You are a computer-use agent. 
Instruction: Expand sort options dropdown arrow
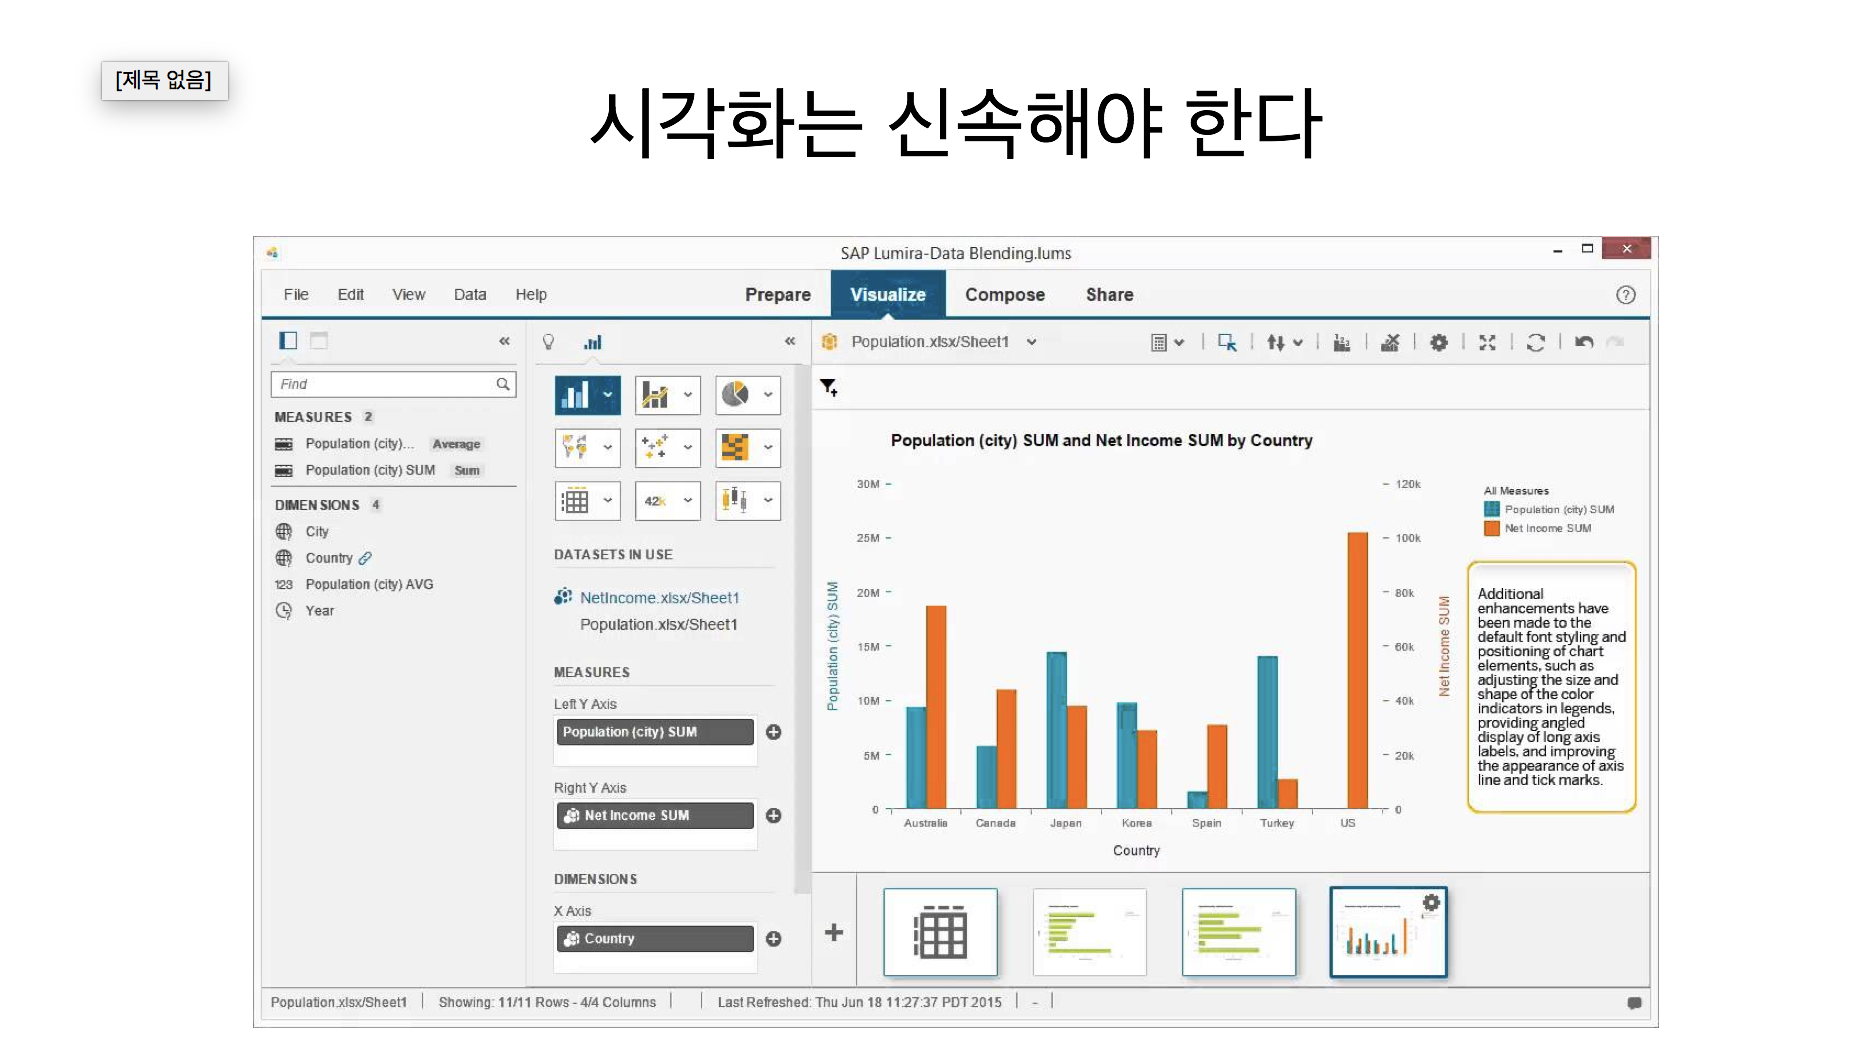click(x=1298, y=342)
